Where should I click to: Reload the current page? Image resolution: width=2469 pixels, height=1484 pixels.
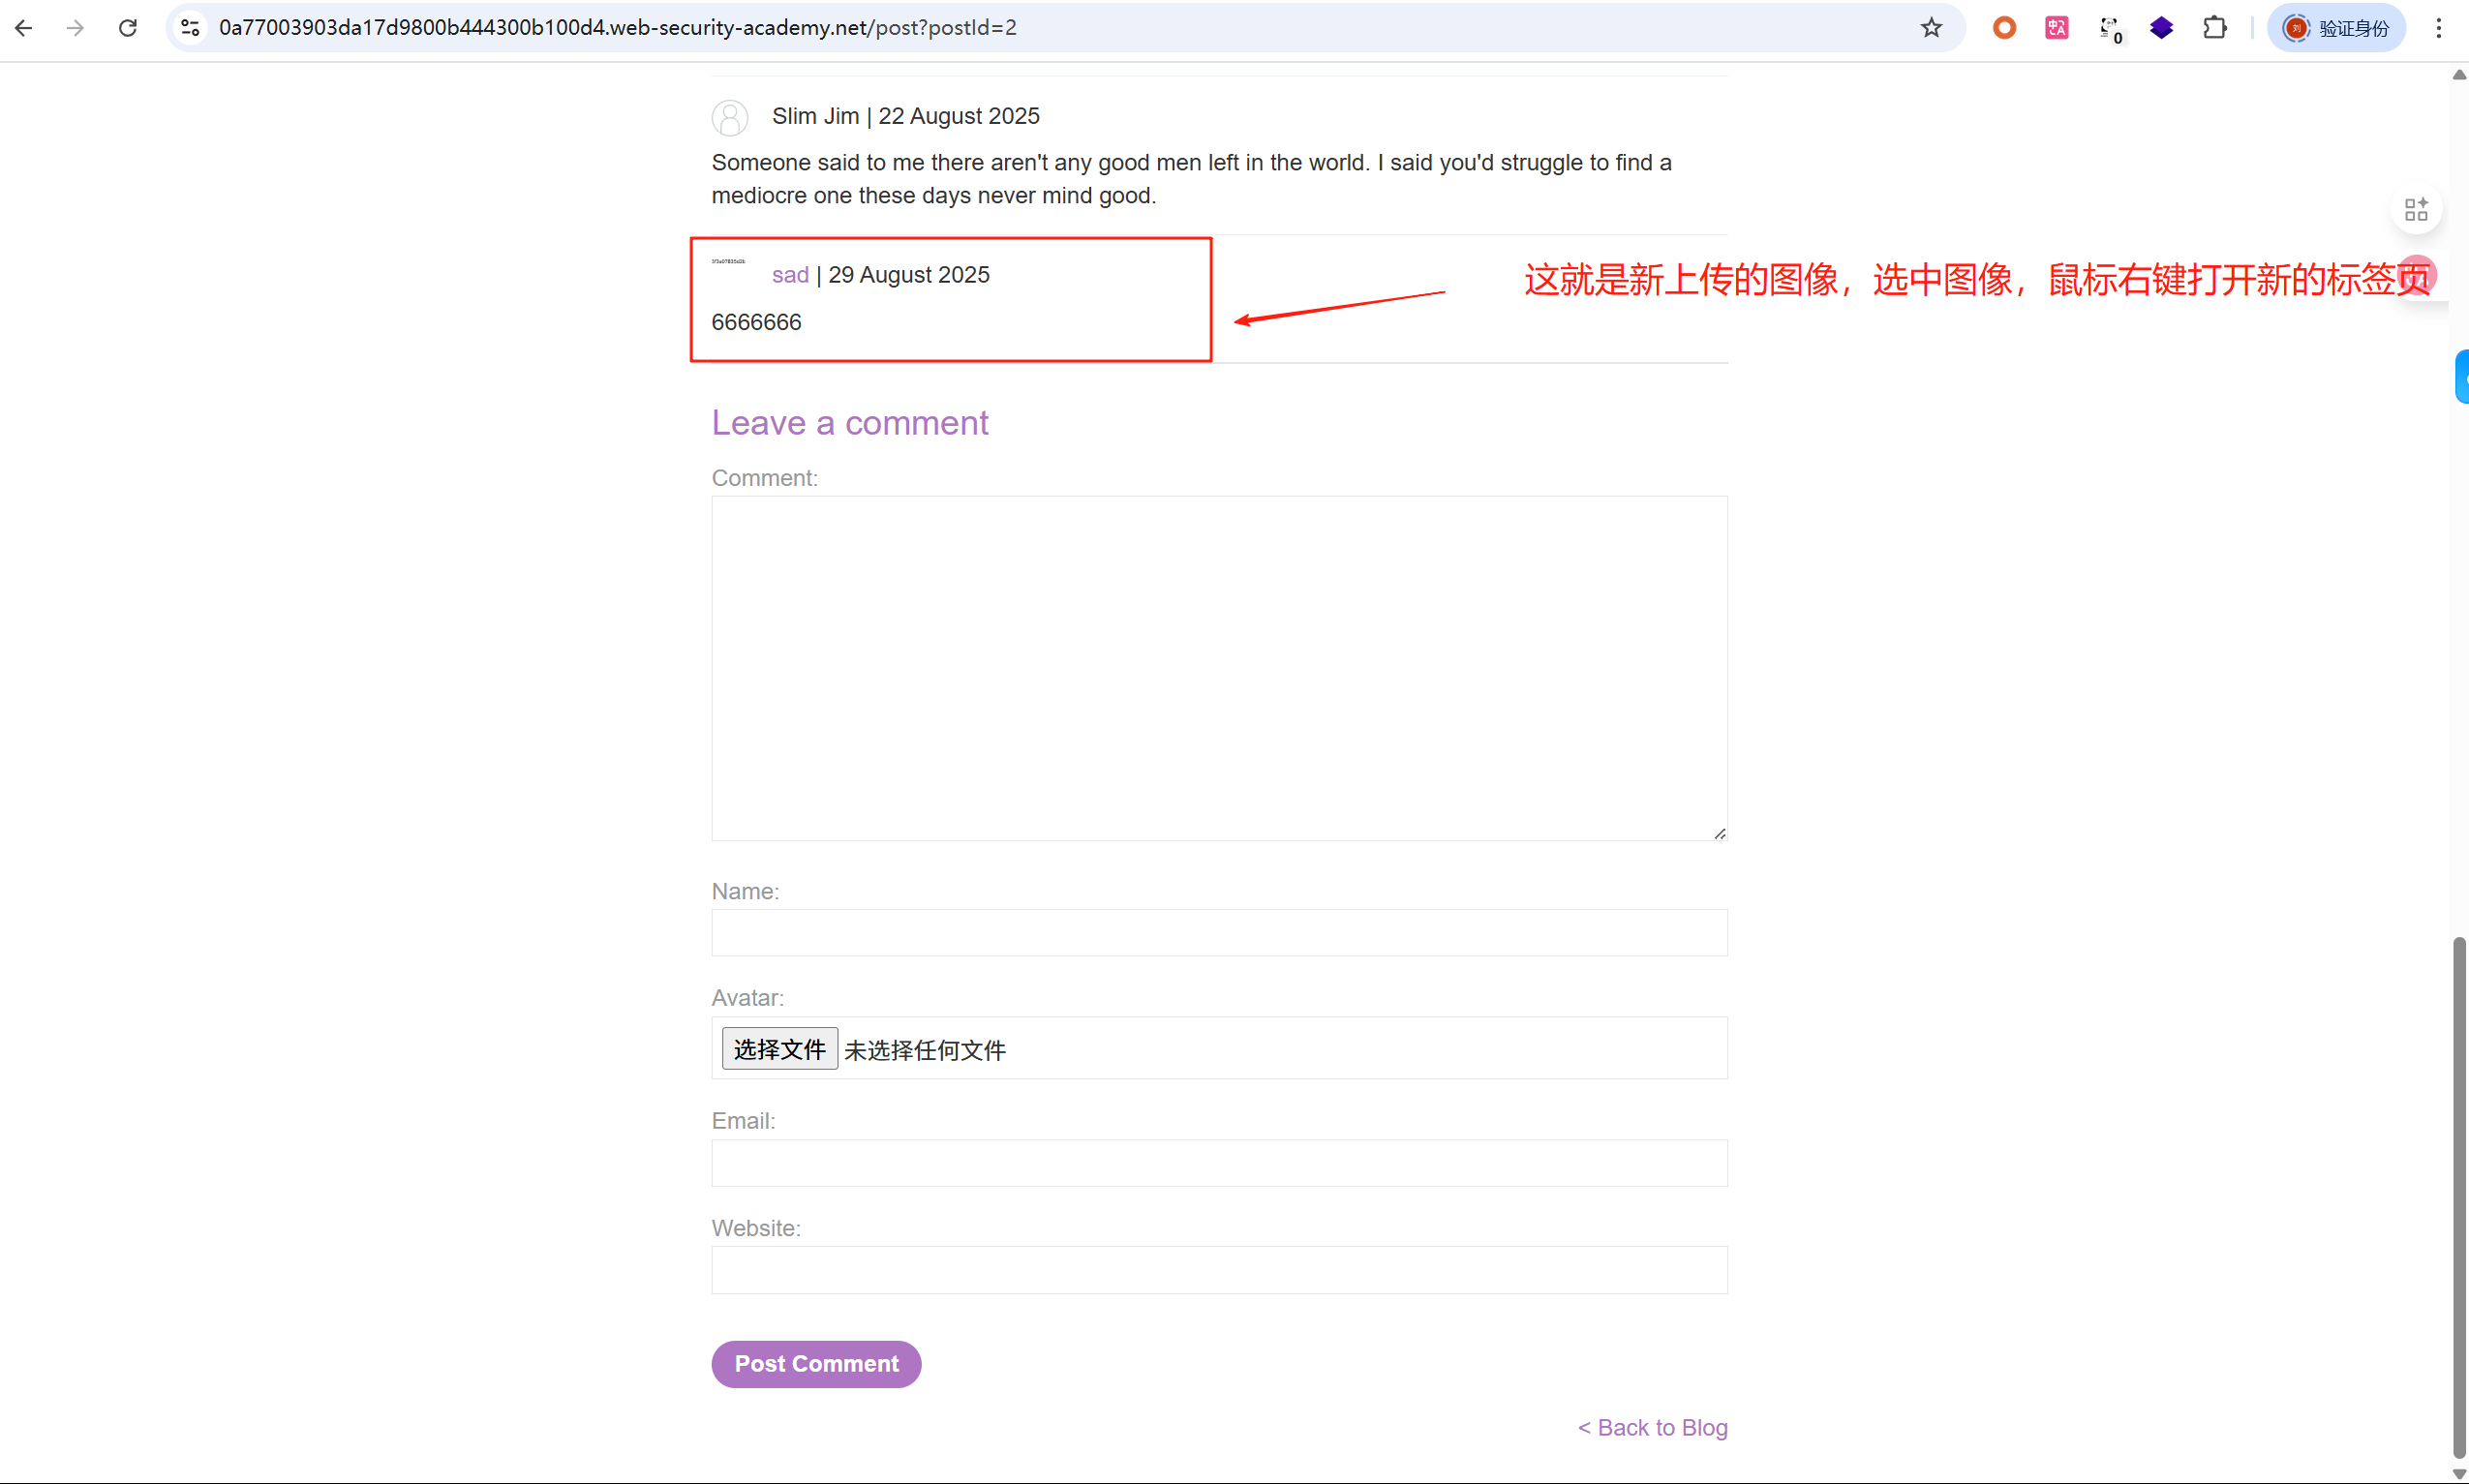[x=128, y=28]
